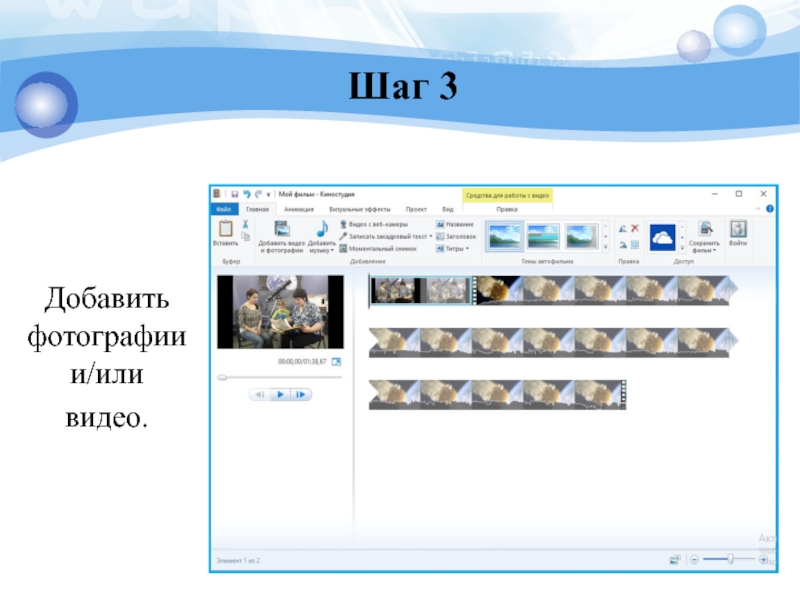This screenshot has height=600, width=800.
Task: Click the Redo arrow in title bar
Action: 258,194
